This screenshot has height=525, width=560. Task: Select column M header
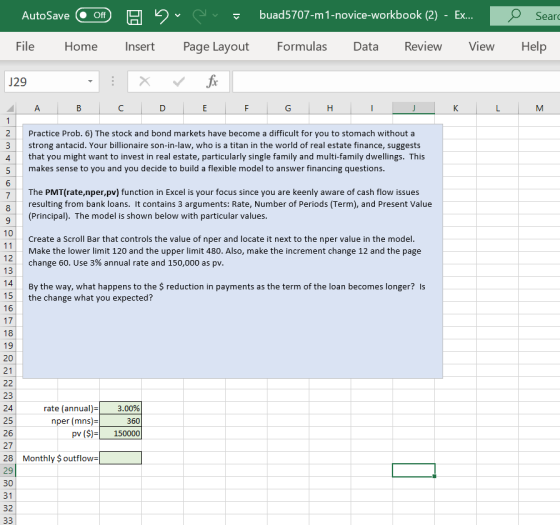pyautogui.click(x=539, y=108)
